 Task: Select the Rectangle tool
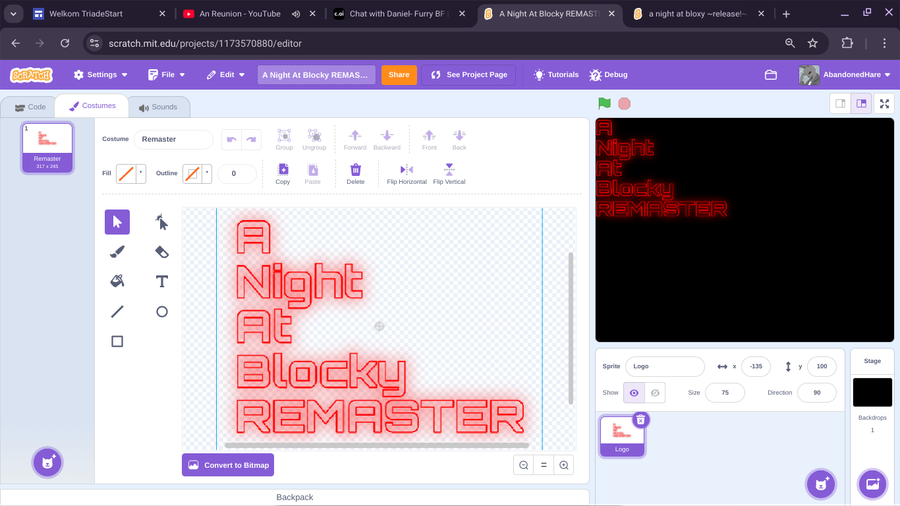(x=117, y=341)
